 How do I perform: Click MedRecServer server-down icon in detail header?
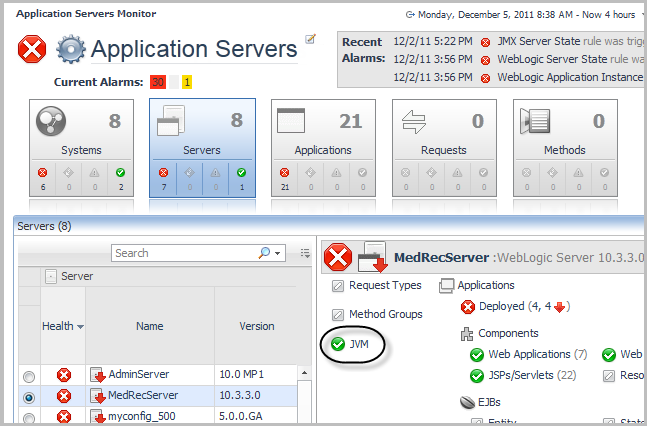point(372,258)
